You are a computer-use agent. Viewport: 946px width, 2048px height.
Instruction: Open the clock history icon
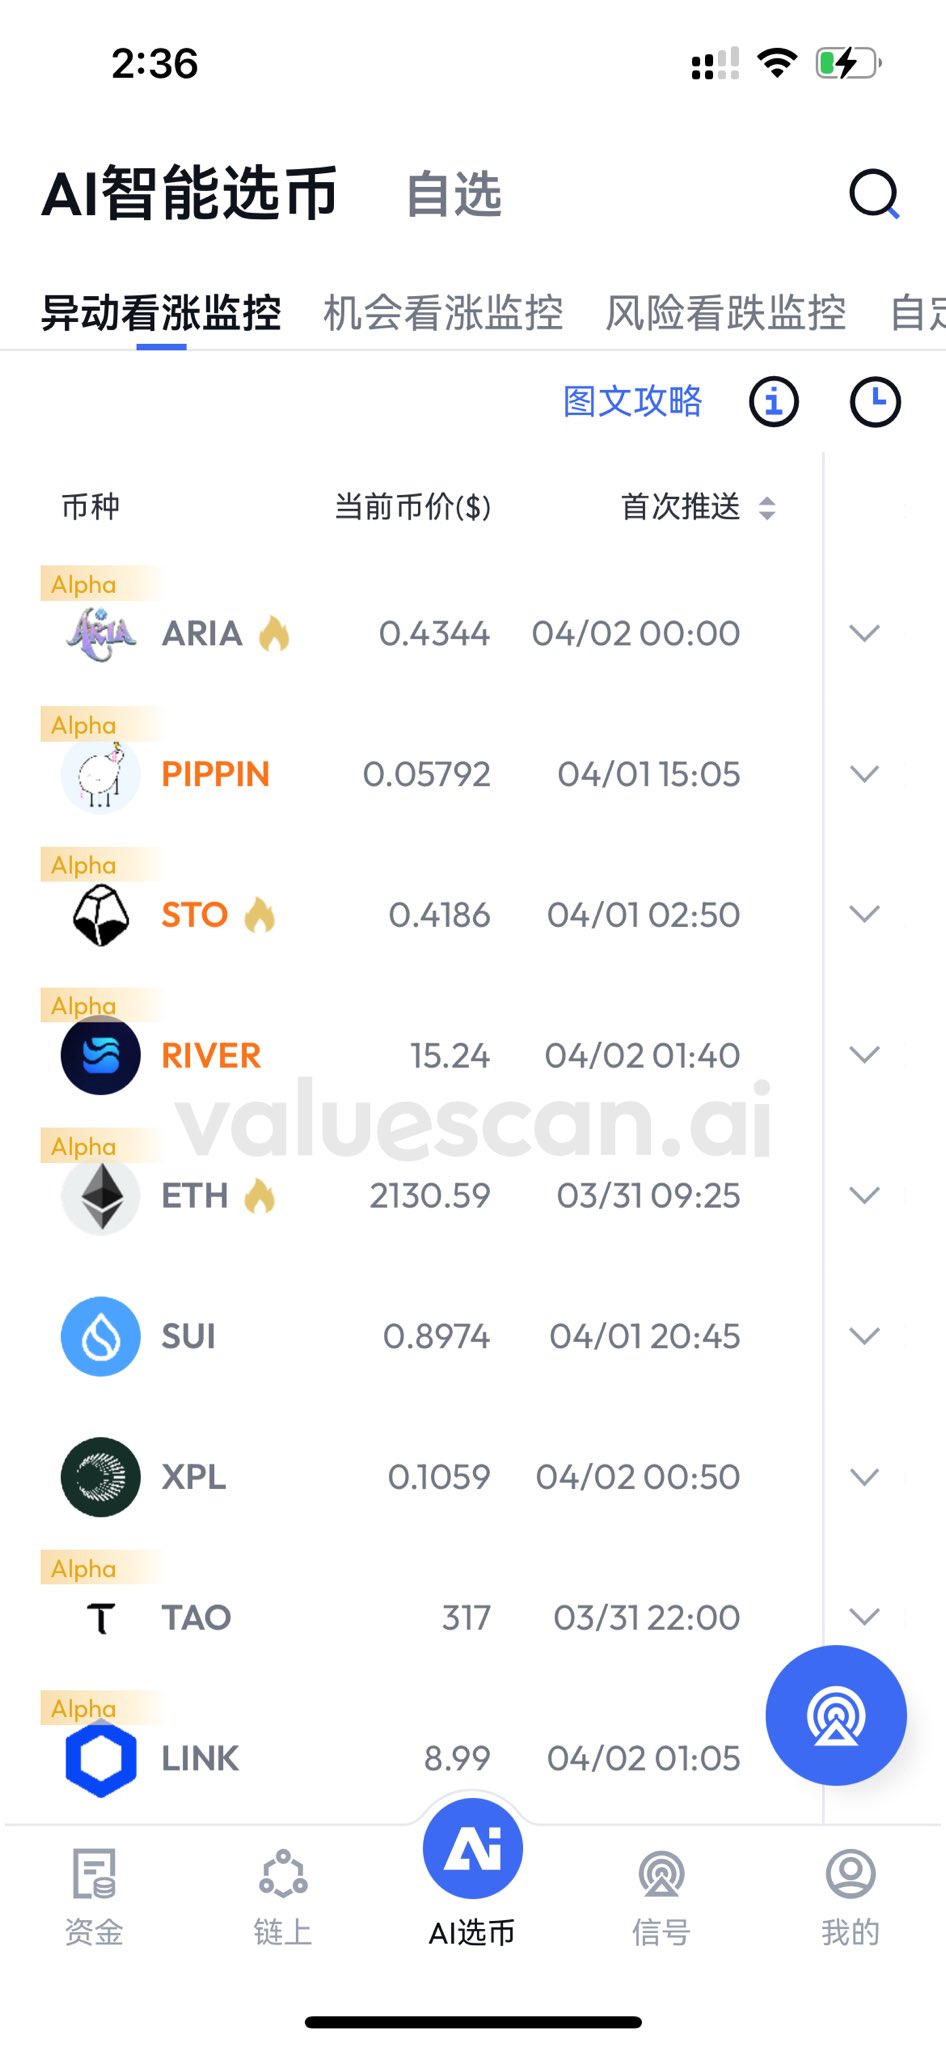coord(875,402)
